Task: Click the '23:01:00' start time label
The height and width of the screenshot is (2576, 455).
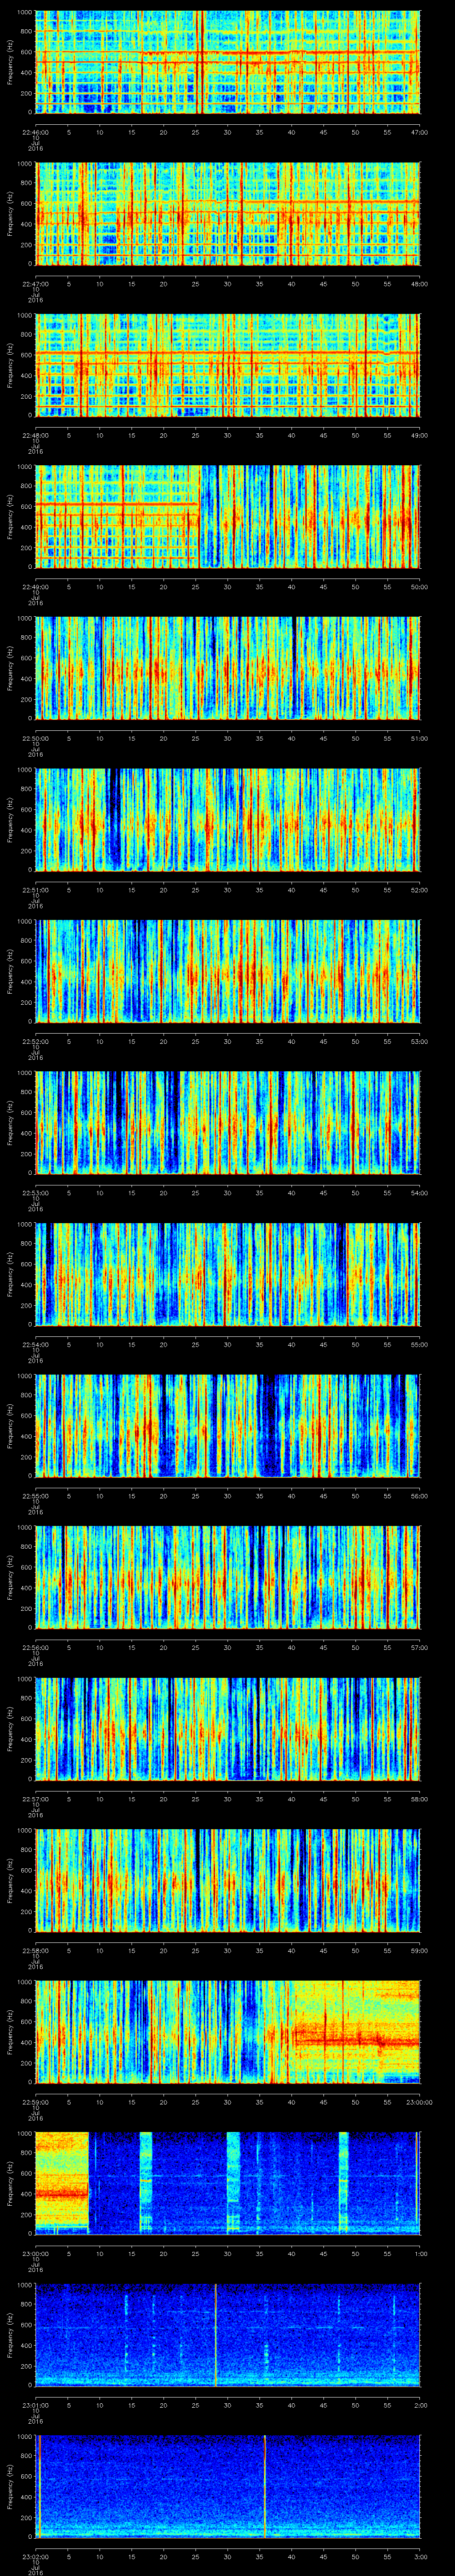Action: 37,2405
